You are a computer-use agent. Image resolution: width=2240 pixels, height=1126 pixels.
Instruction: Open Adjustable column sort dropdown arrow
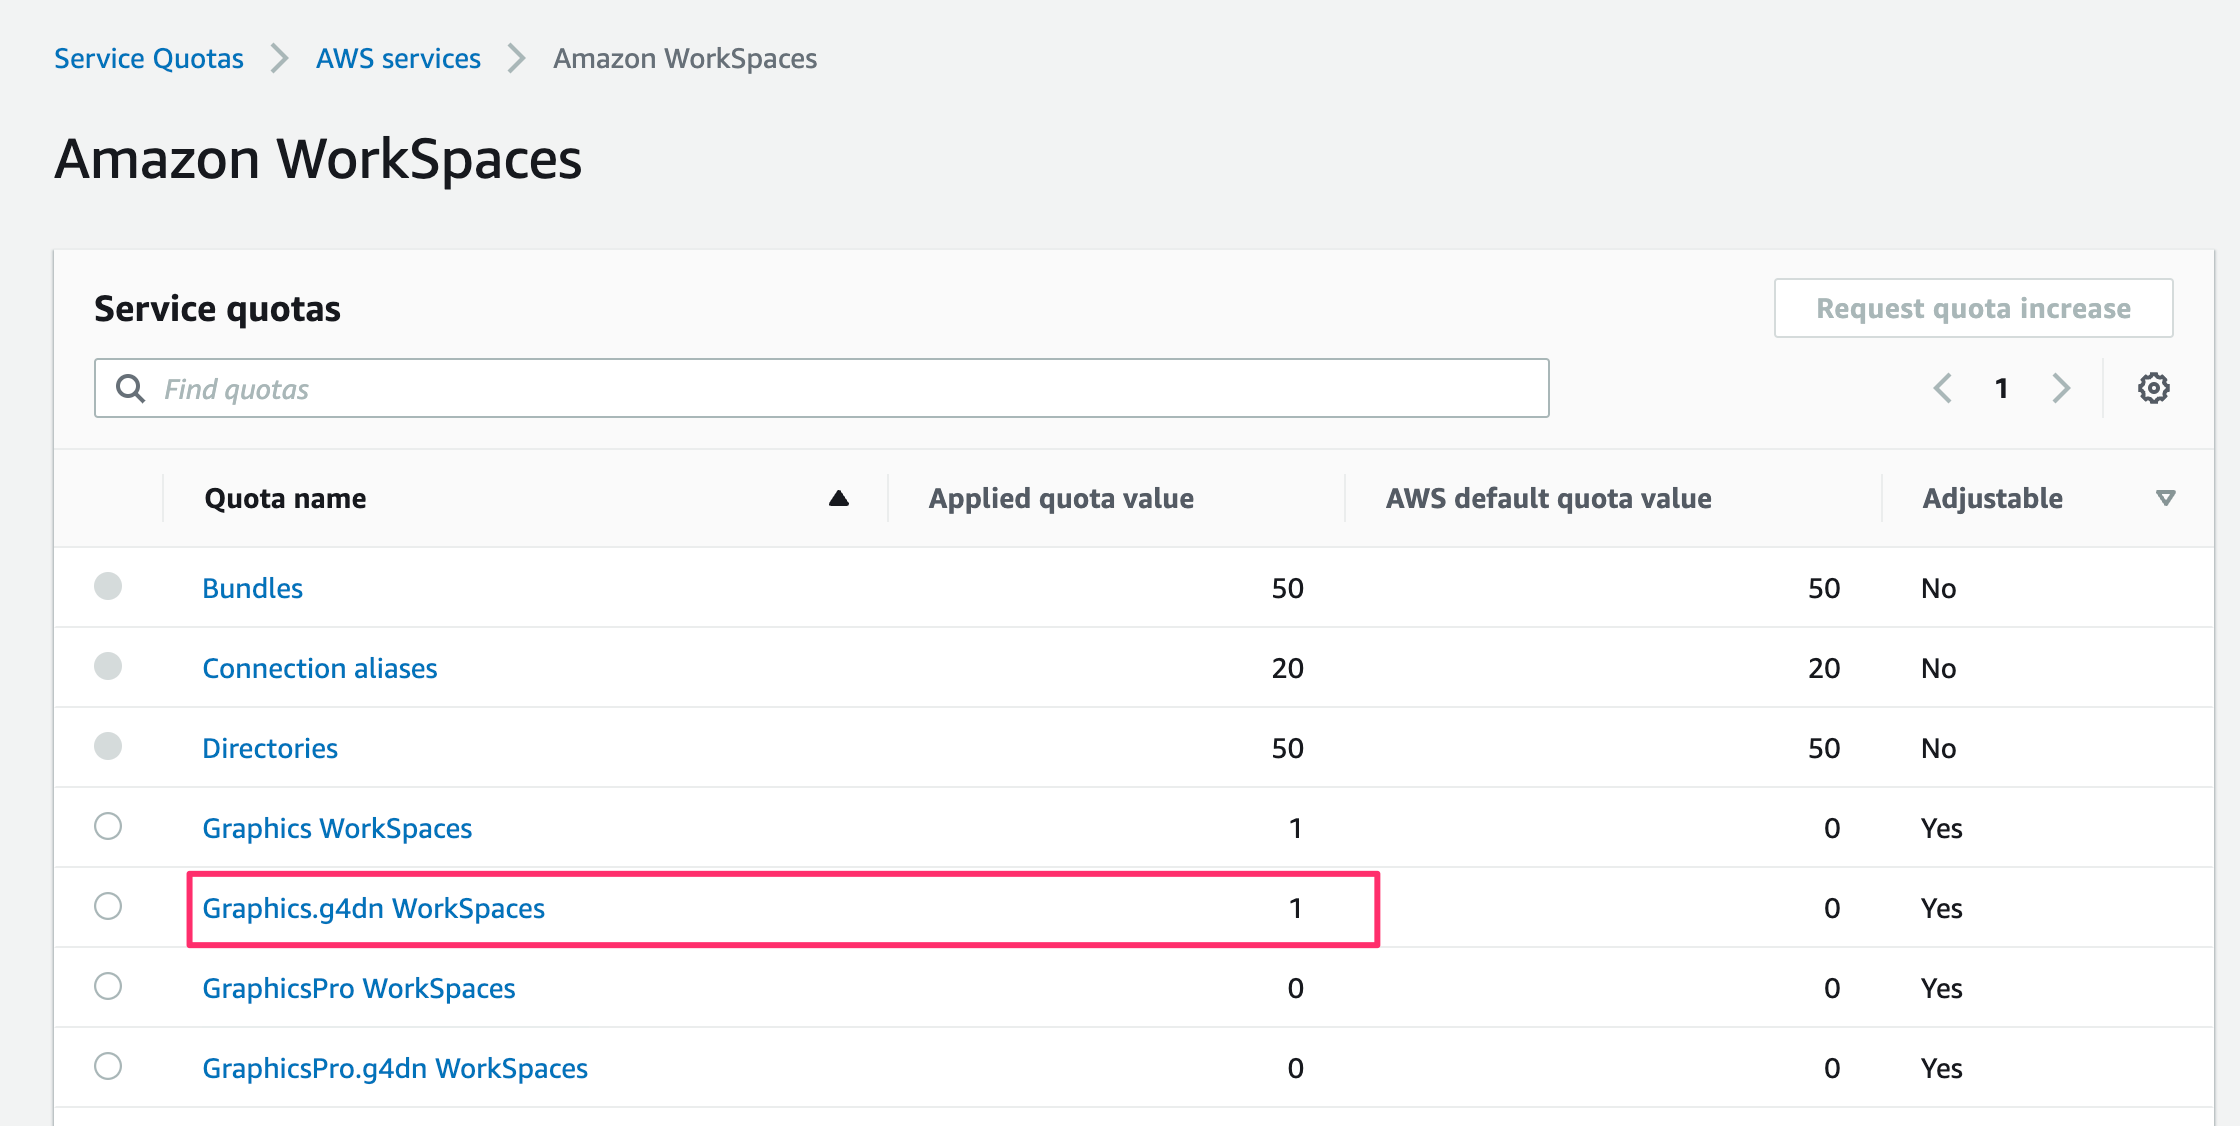[x=2165, y=498]
